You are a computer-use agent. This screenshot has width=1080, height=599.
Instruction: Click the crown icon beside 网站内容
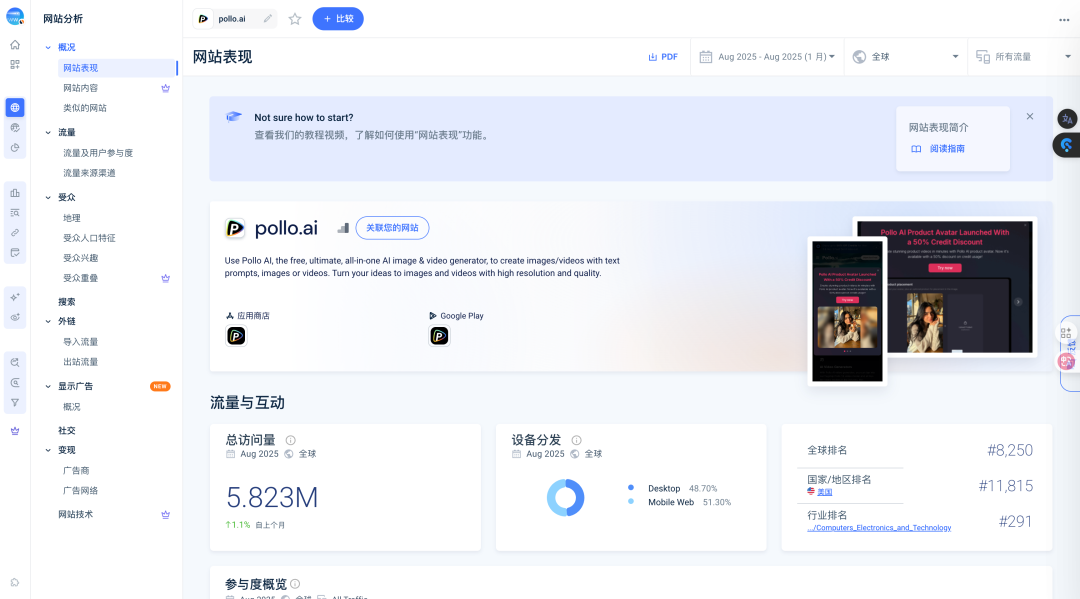165,88
